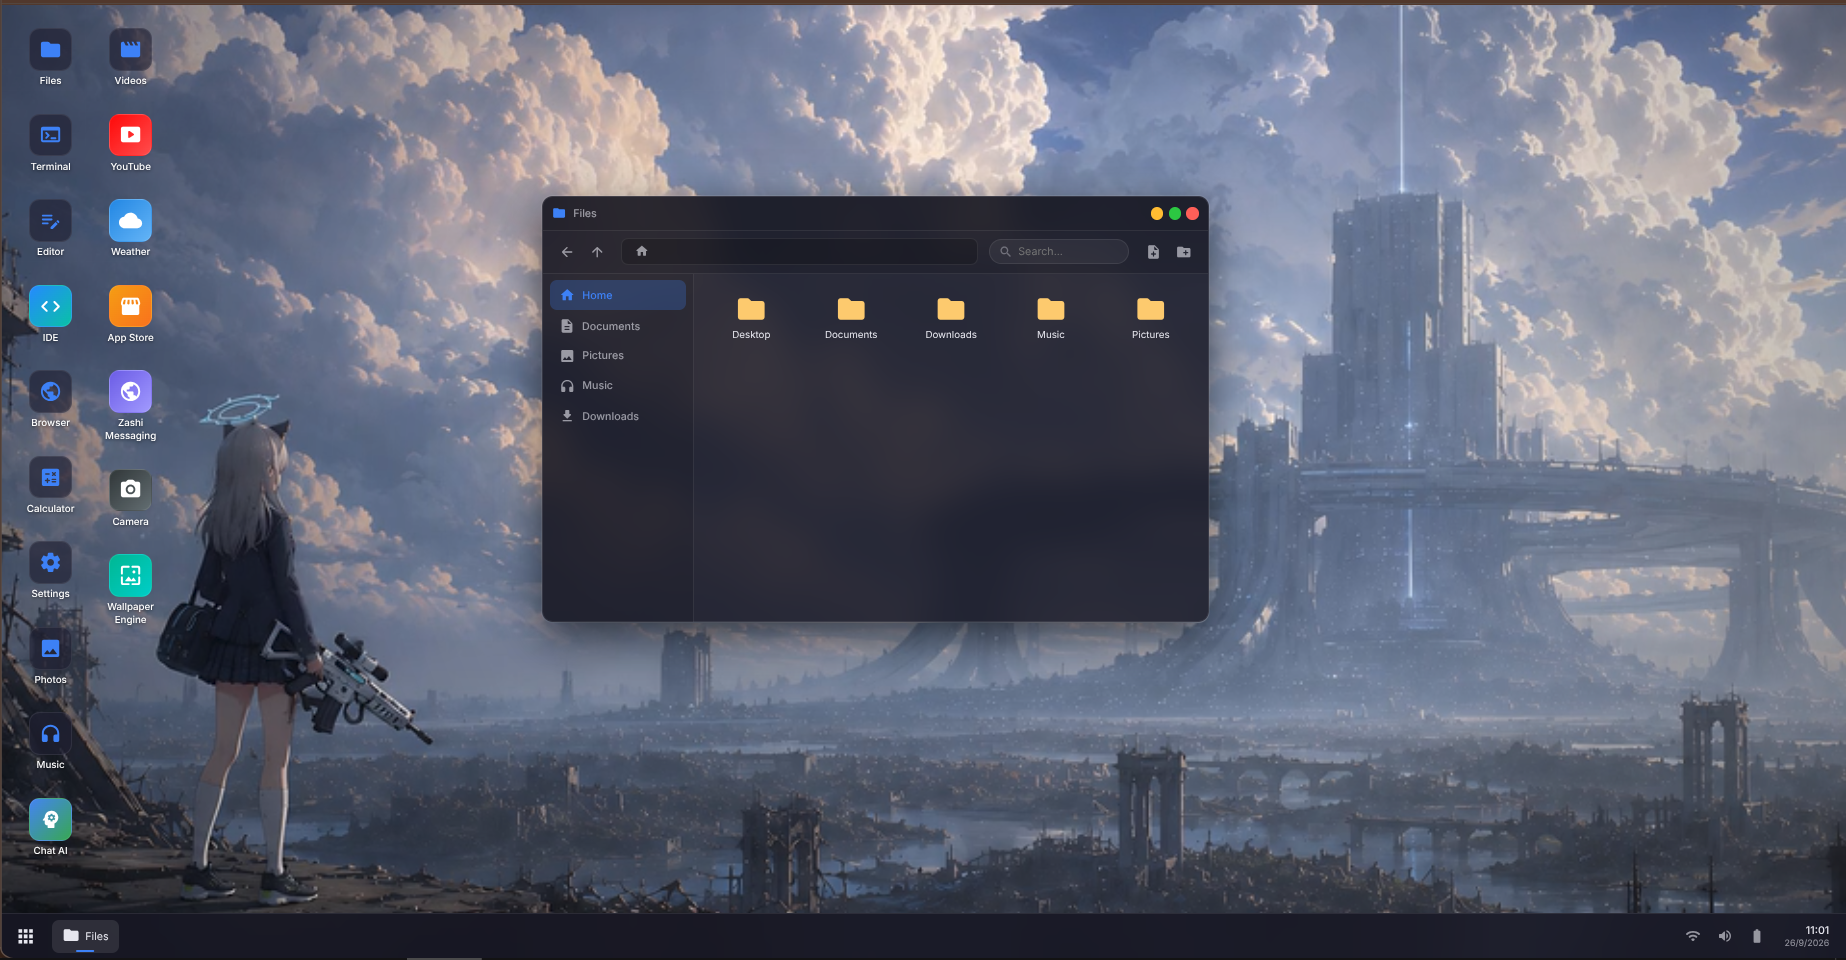Open Zashi Messaging

click(130, 406)
